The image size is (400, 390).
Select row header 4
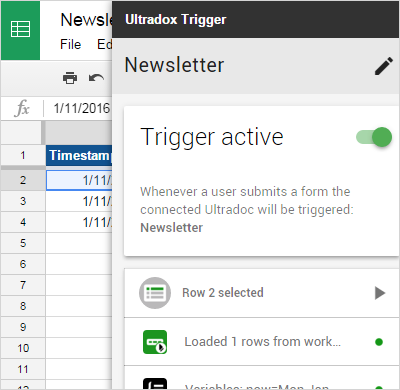(x=23, y=222)
